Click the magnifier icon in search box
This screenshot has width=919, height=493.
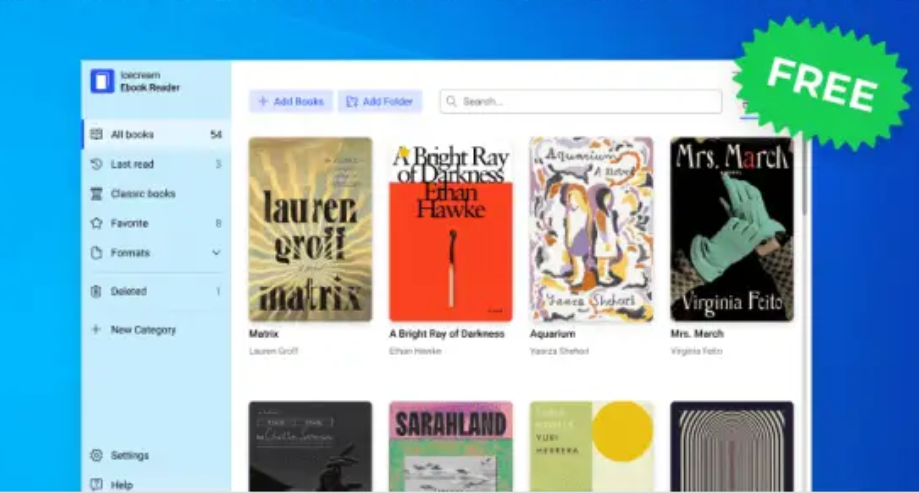pyautogui.click(x=451, y=101)
